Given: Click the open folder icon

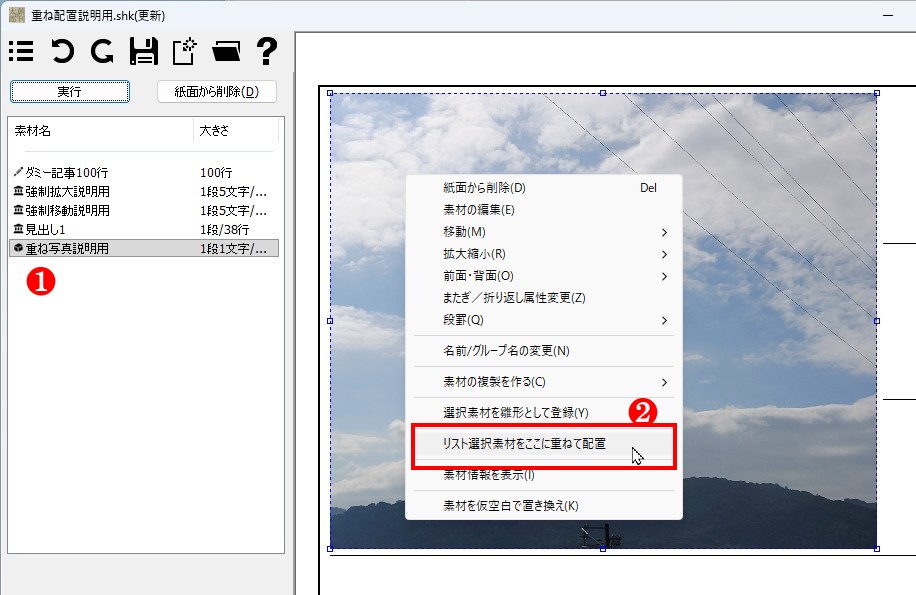Looking at the screenshot, I should [x=226, y=51].
